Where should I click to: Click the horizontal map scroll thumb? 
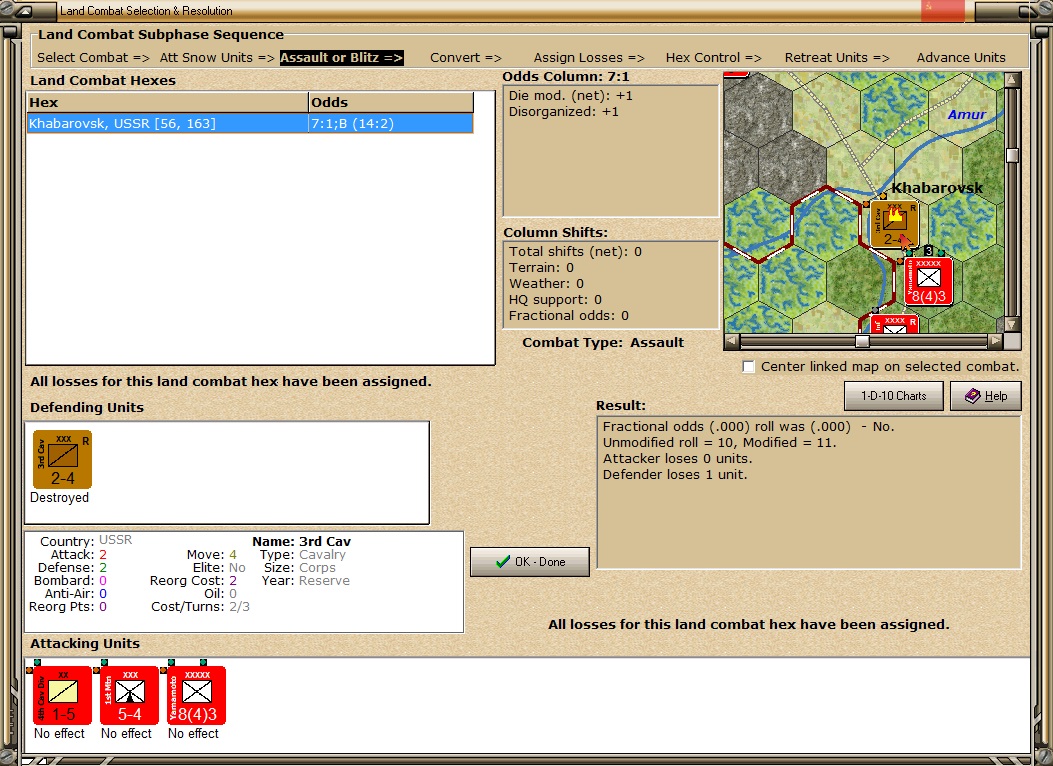pos(862,342)
